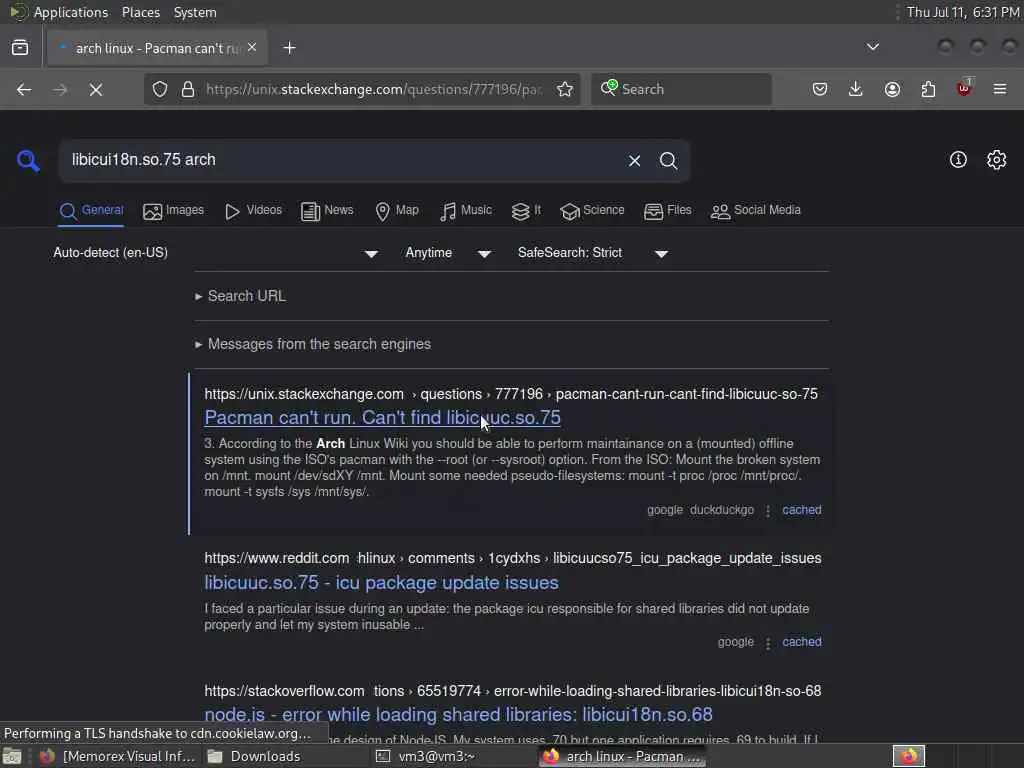
Task: Open the Firefox View icon
Action: (20, 48)
